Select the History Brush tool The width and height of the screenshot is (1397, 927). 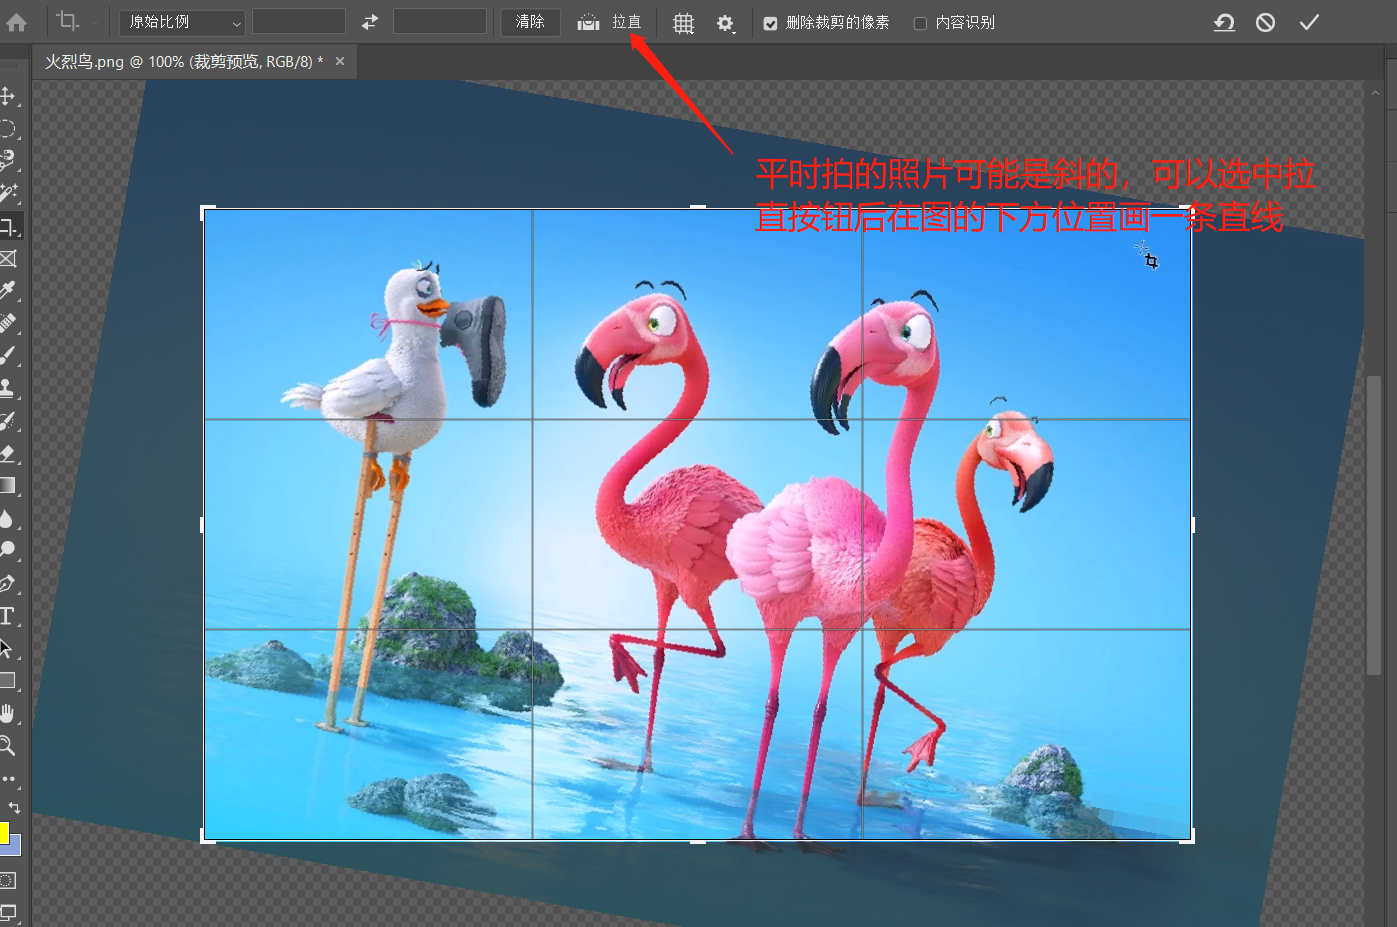click(x=8, y=421)
